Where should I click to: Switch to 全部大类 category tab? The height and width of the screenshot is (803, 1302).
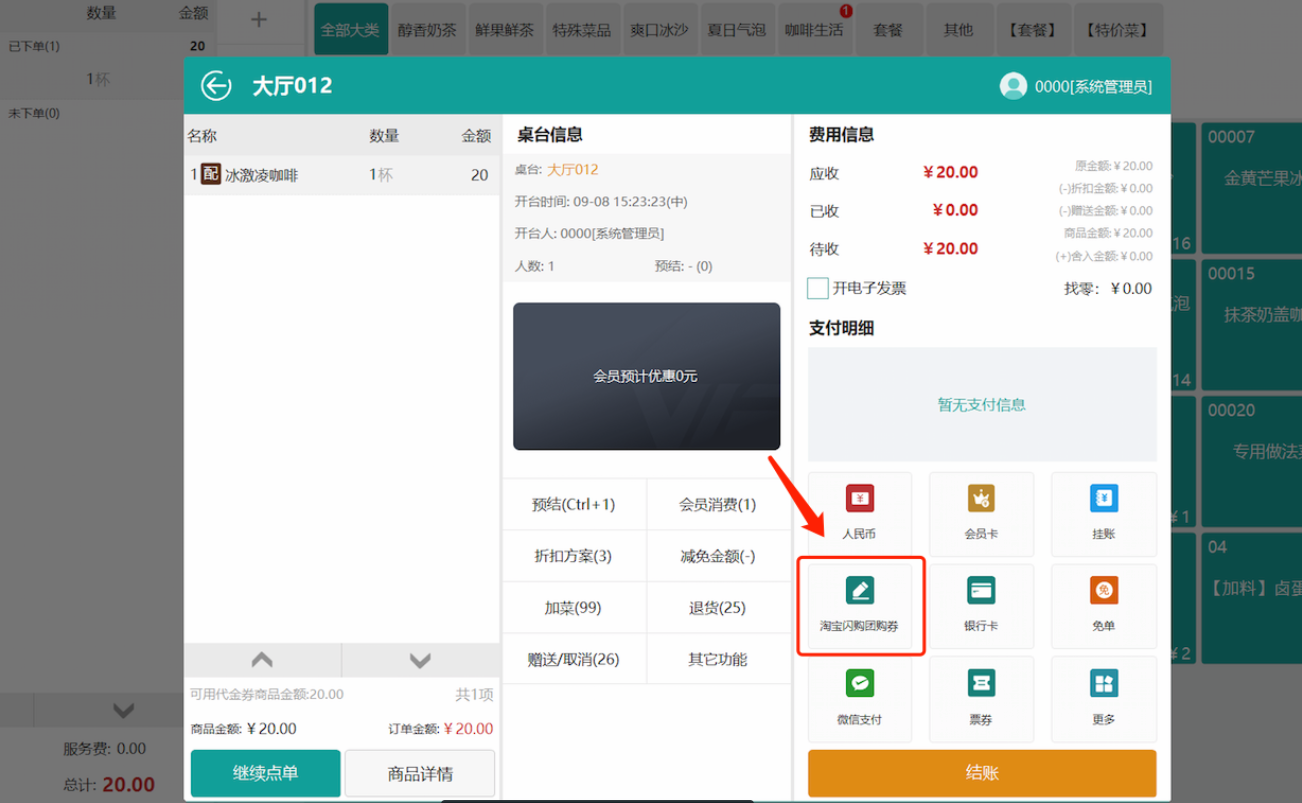[x=353, y=30]
